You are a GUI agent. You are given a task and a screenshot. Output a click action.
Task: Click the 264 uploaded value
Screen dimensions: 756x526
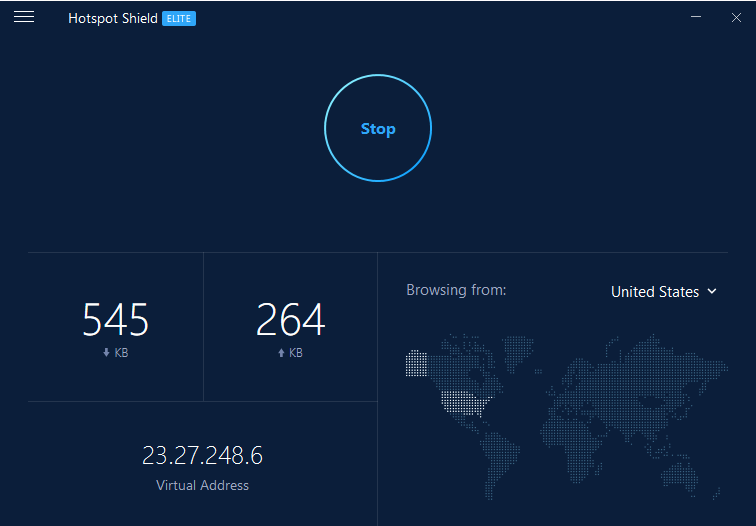click(290, 319)
